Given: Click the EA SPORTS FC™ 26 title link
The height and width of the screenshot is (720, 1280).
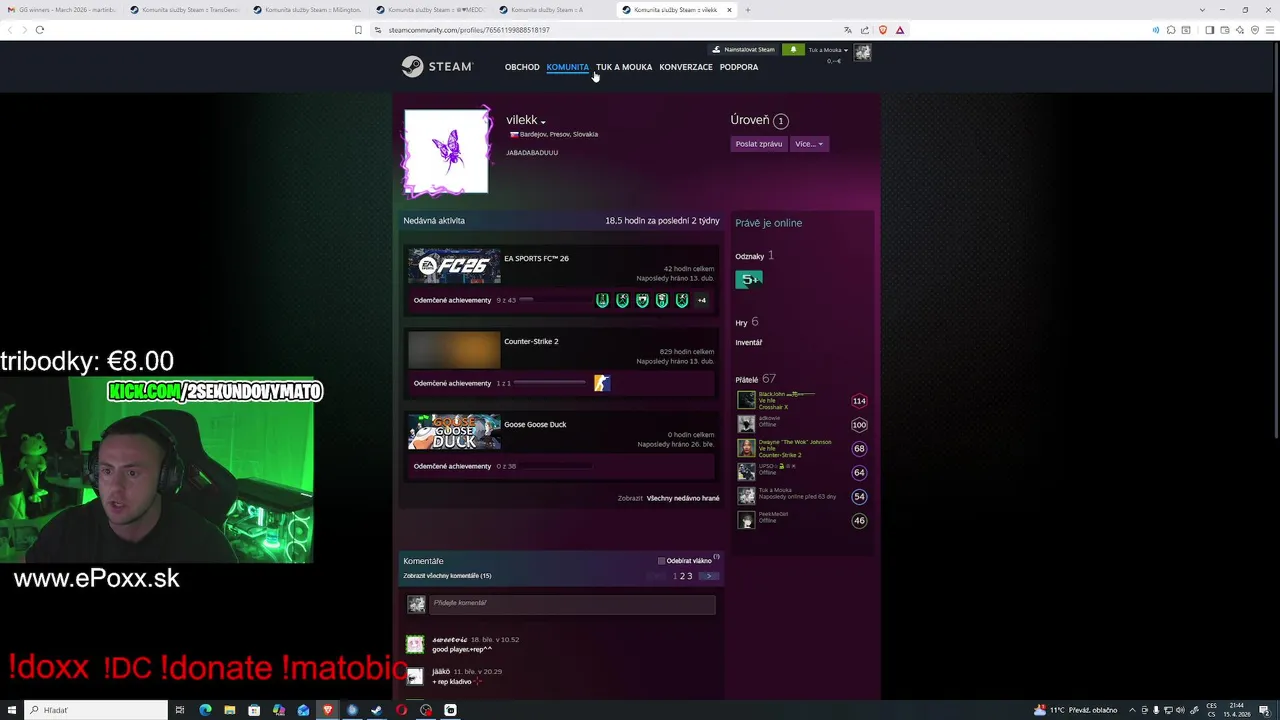Looking at the screenshot, I should click(536, 258).
